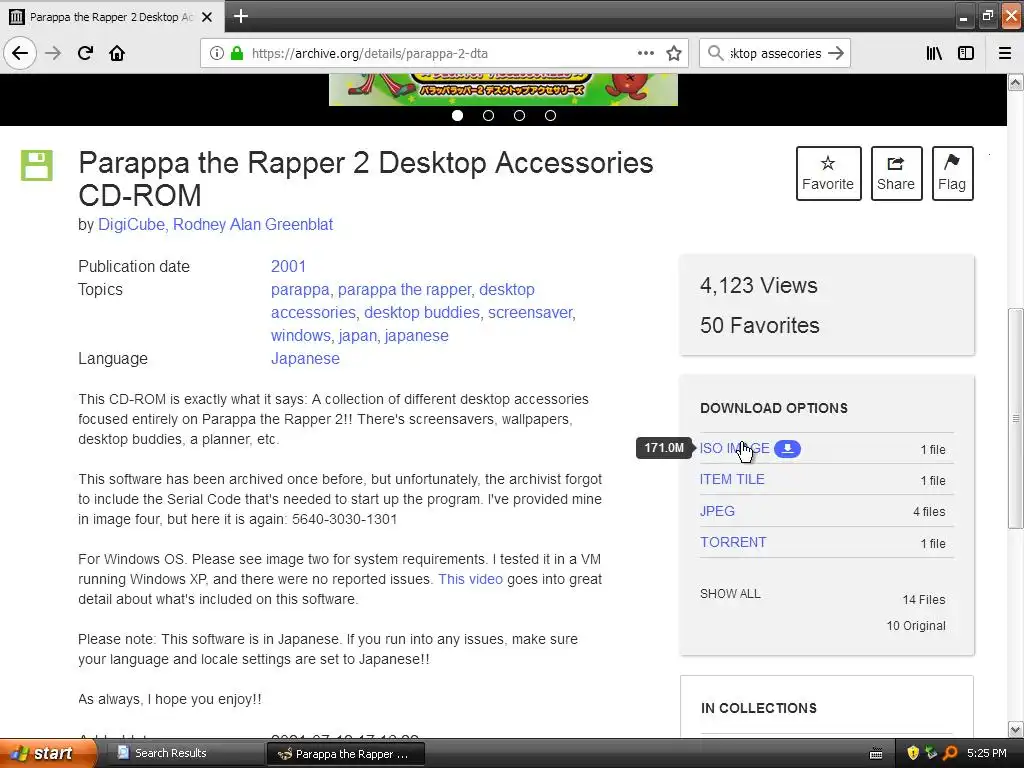The height and width of the screenshot is (768, 1024).
Task: Click the Japanese language link
Action: 306,359
